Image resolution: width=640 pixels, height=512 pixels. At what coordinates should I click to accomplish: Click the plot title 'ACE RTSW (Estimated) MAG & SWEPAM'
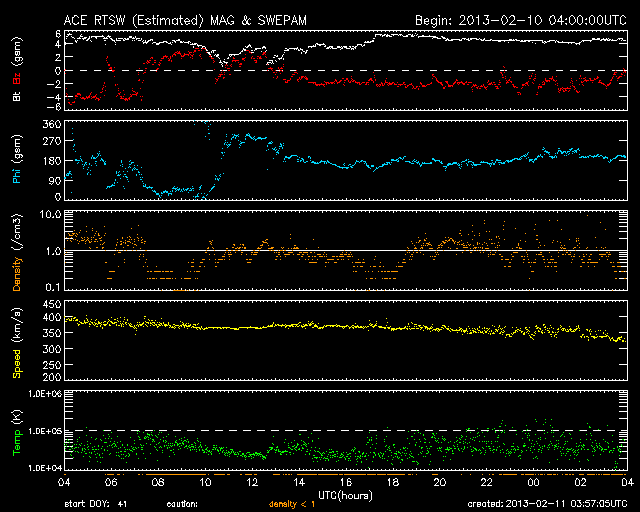point(185,20)
